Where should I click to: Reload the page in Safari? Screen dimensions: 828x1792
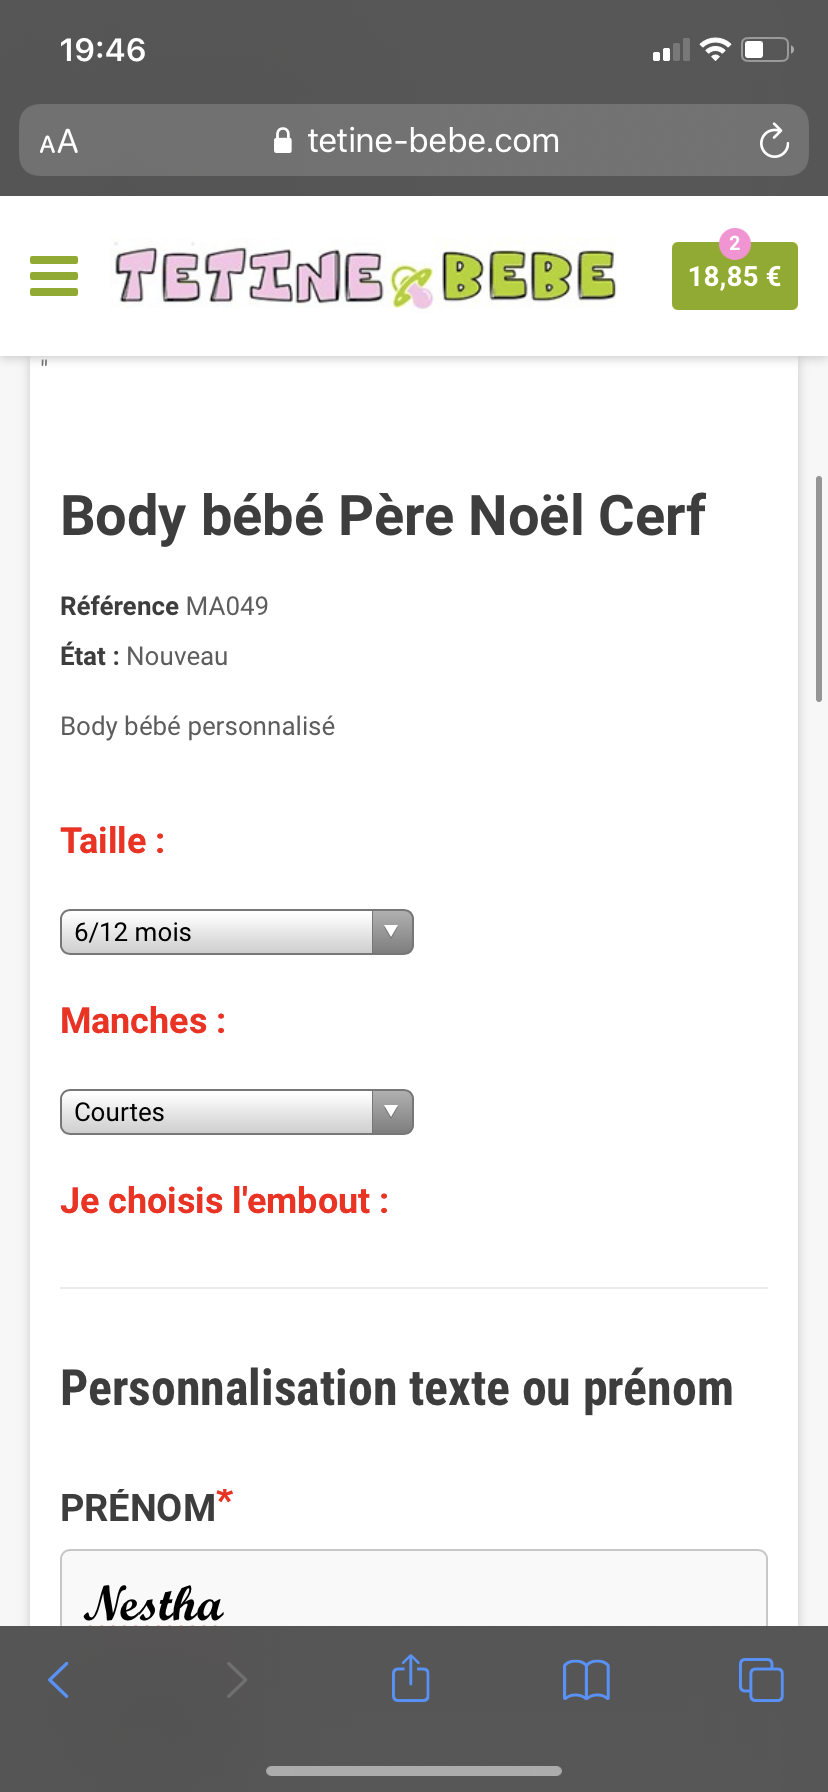774,141
